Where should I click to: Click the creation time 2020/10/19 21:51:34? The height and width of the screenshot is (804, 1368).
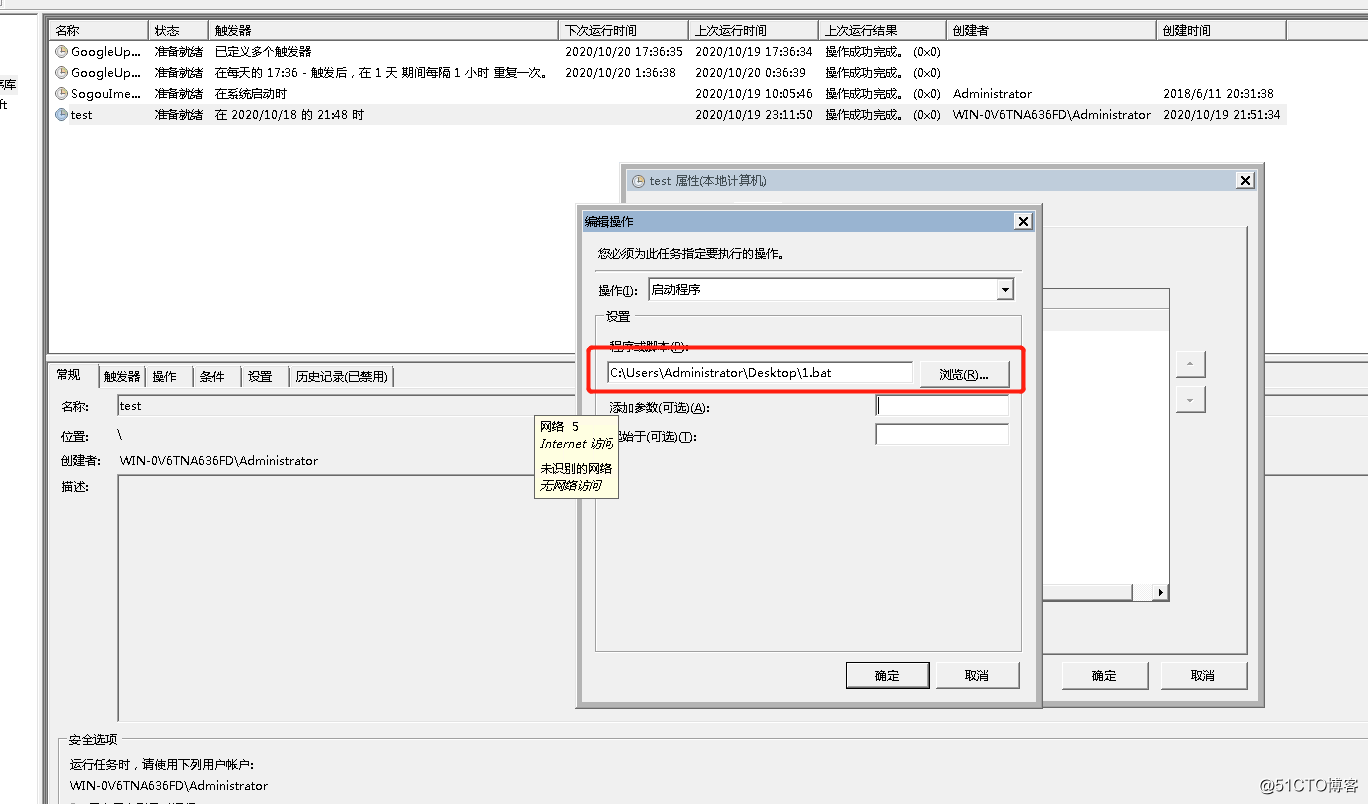point(1222,115)
